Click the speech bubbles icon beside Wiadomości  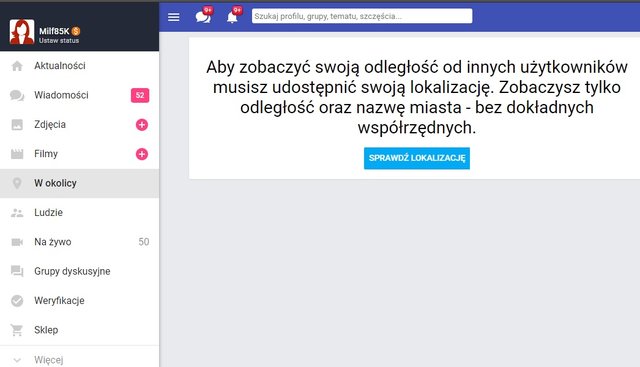pyautogui.click(x=17, y=95)
